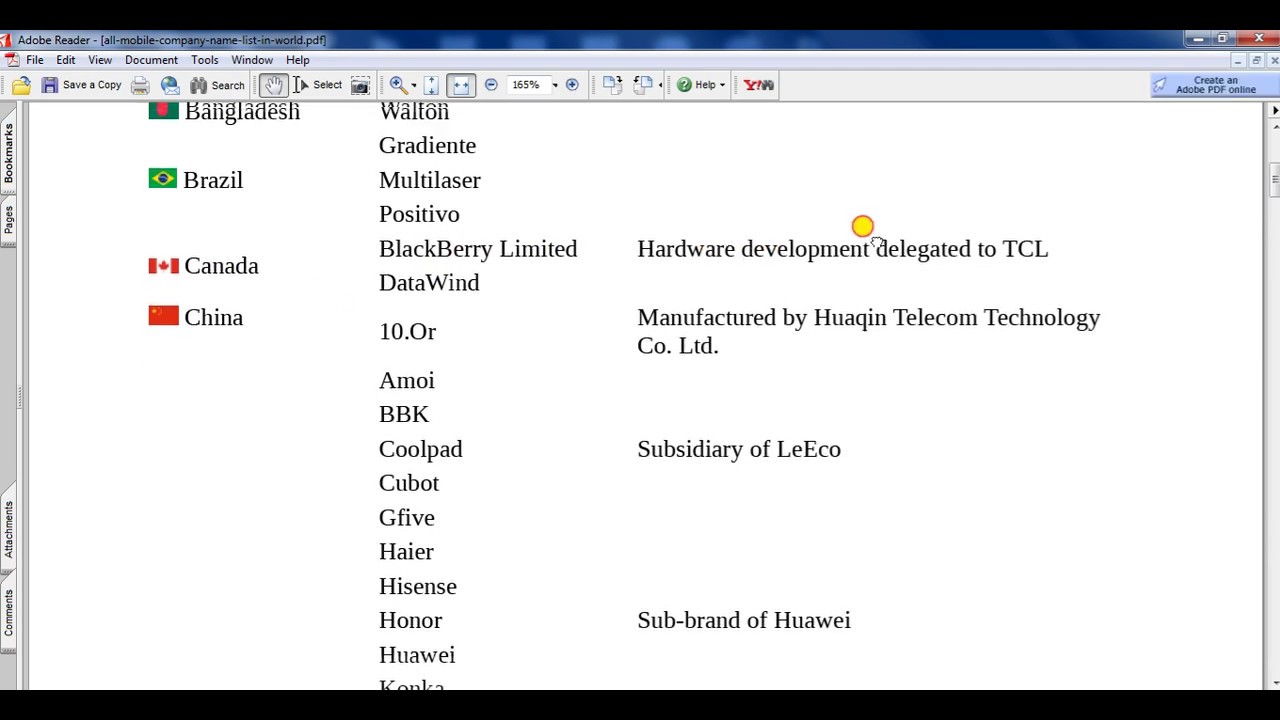Image resolution: width=1280 pixels, height=720 pixels.
Task: Click the Yahoo search toolbar icon
Action: (x=759, y=85)
